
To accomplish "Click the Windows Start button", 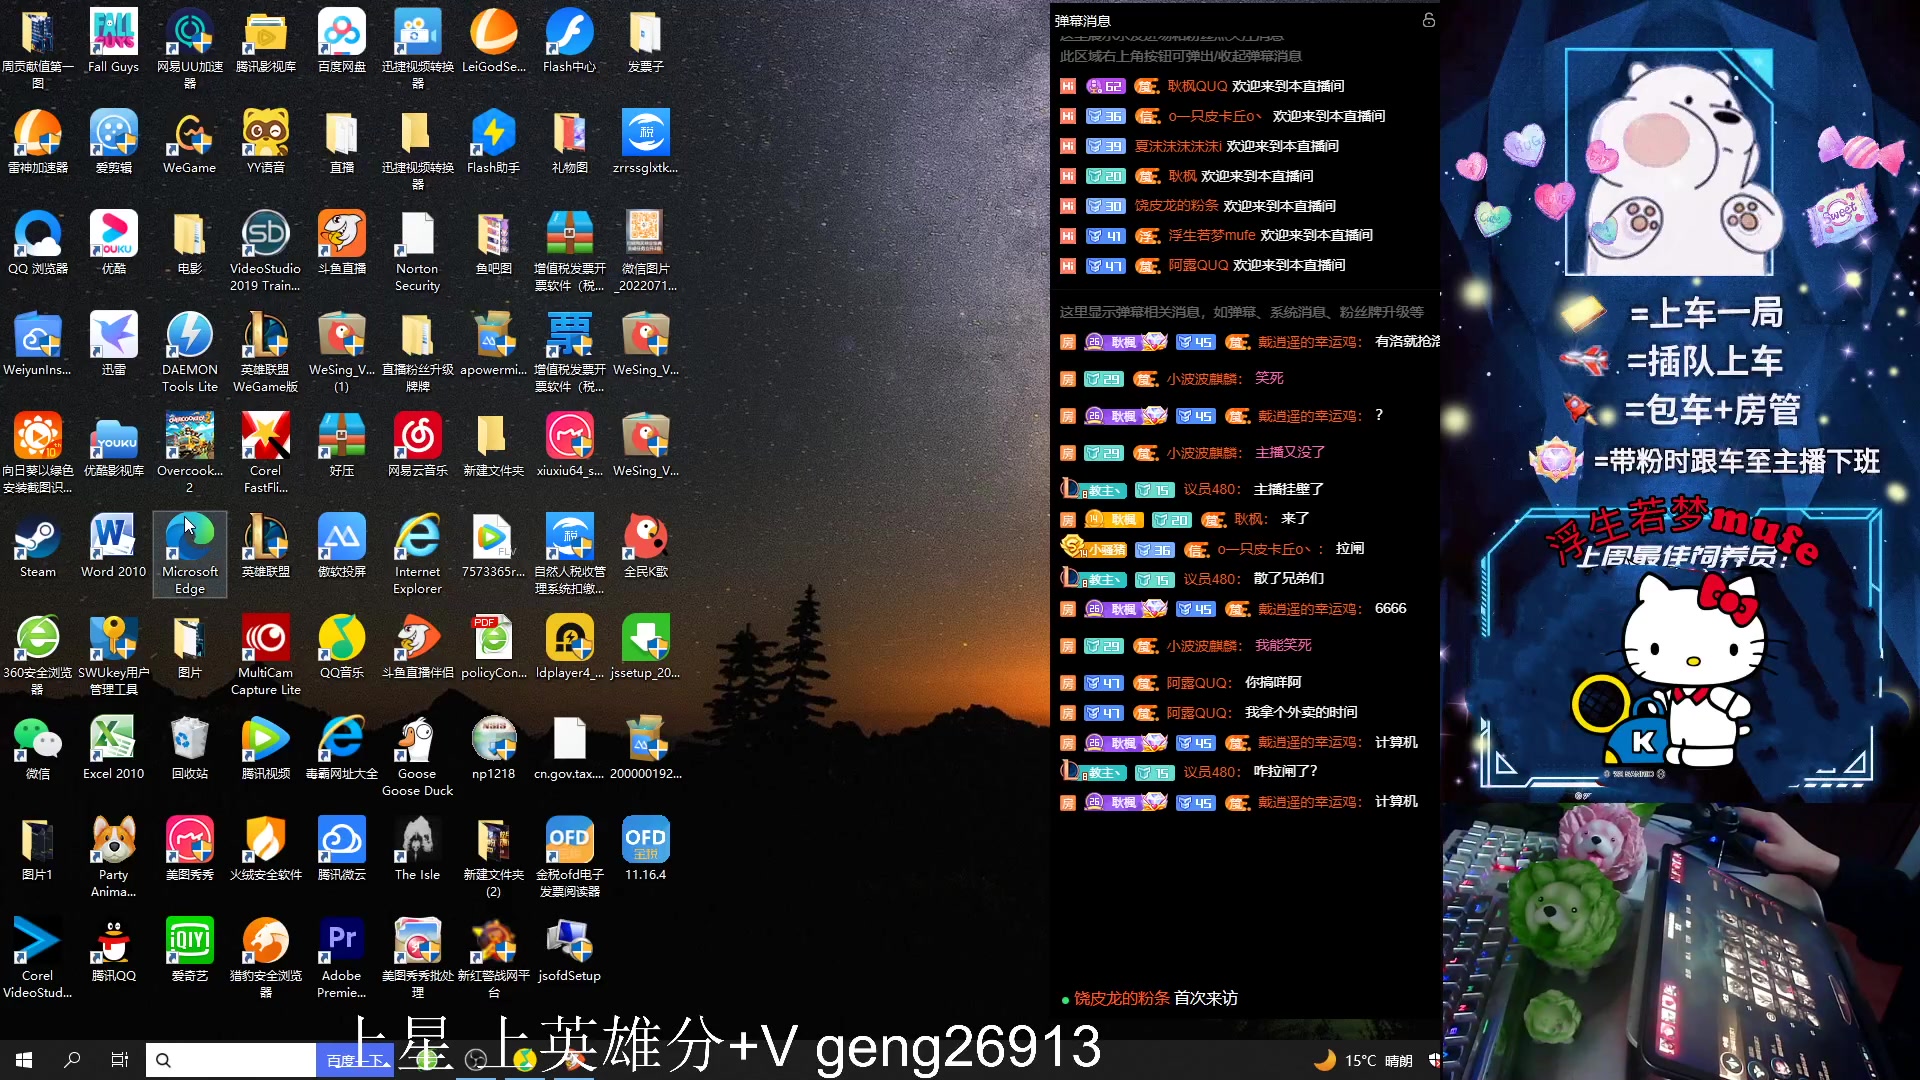I will 24,1060.
